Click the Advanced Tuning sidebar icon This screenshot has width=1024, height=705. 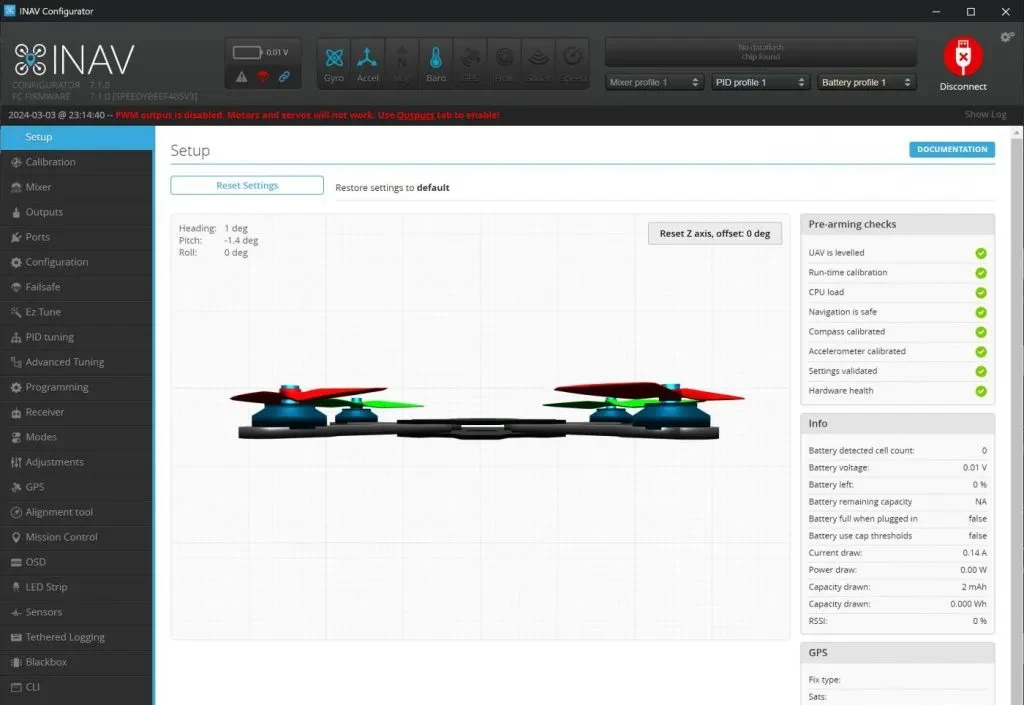[x=16, y=362]
